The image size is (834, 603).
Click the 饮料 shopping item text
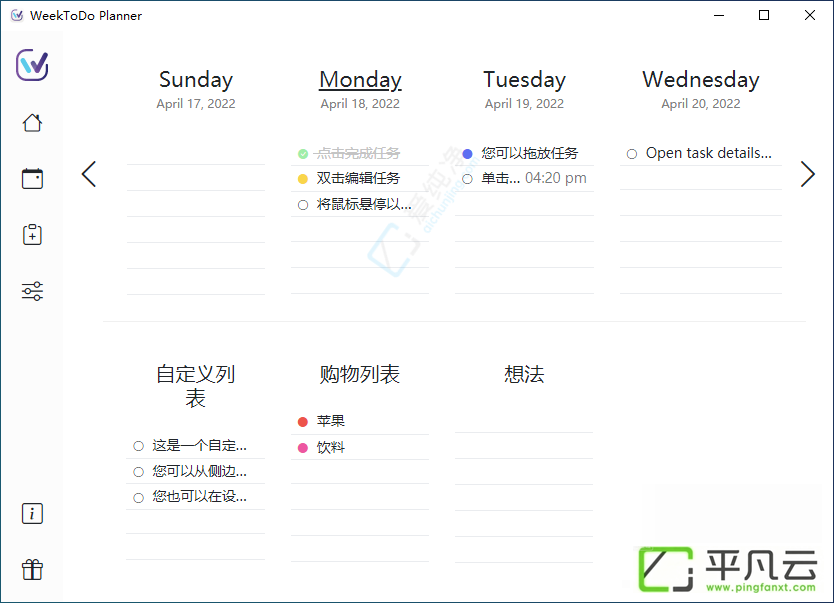coord(331,447)
